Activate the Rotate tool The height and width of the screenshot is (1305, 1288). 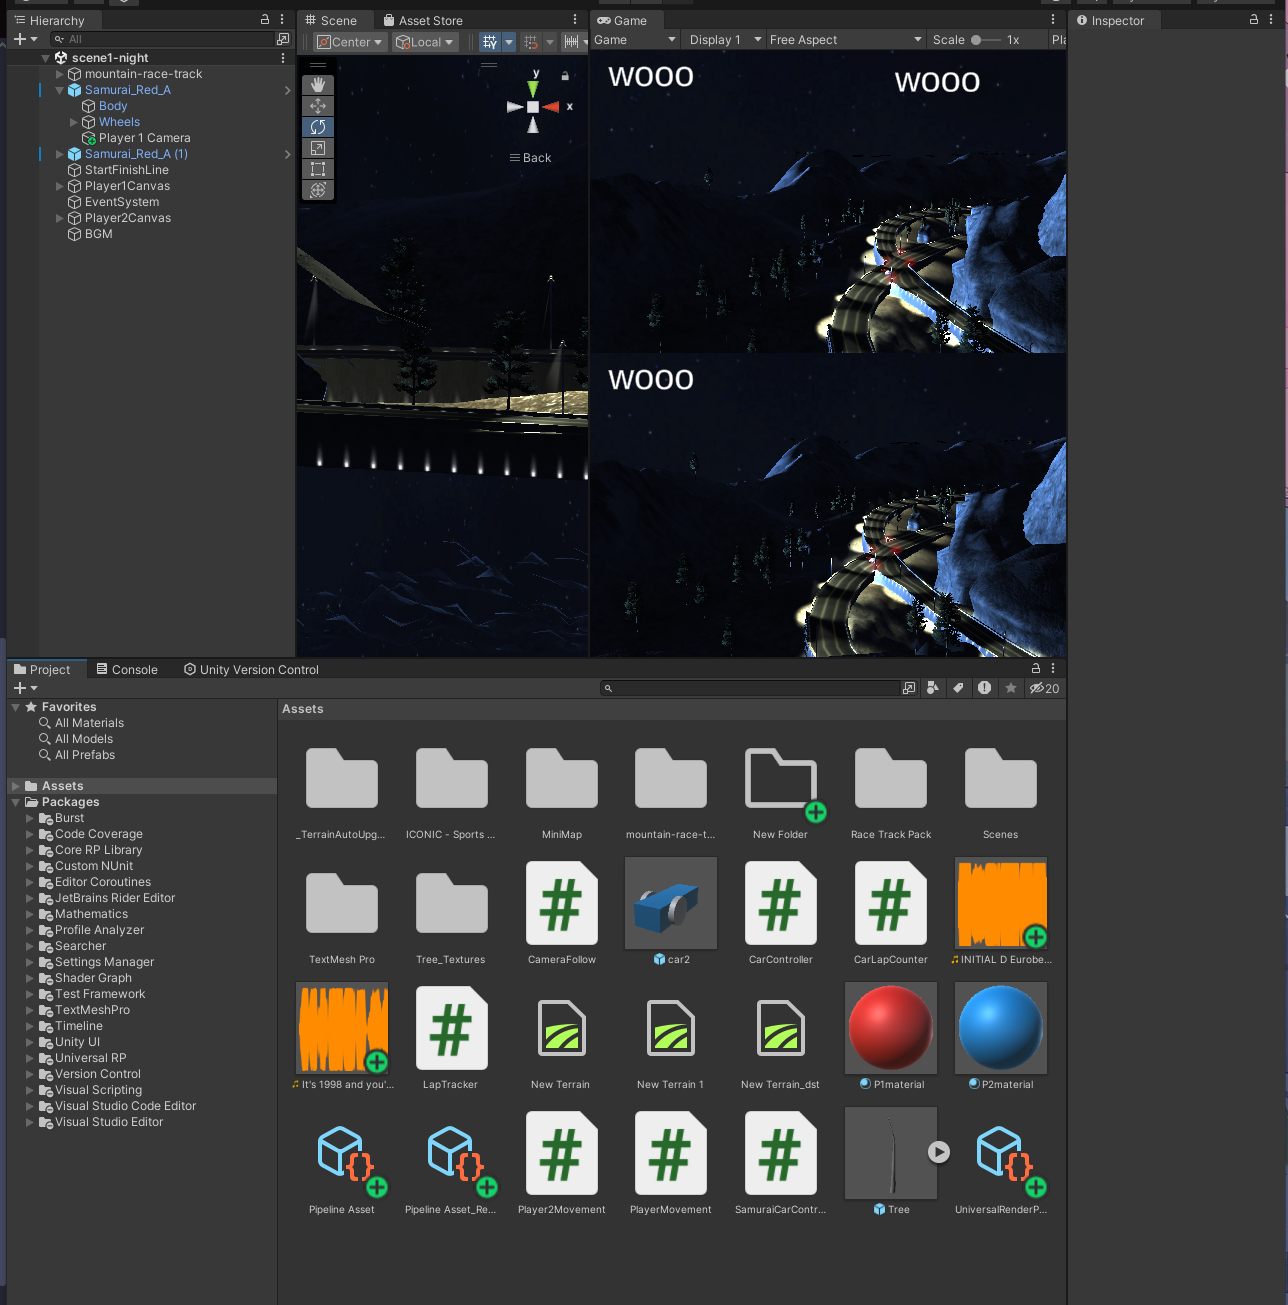[x=318, y=127]
